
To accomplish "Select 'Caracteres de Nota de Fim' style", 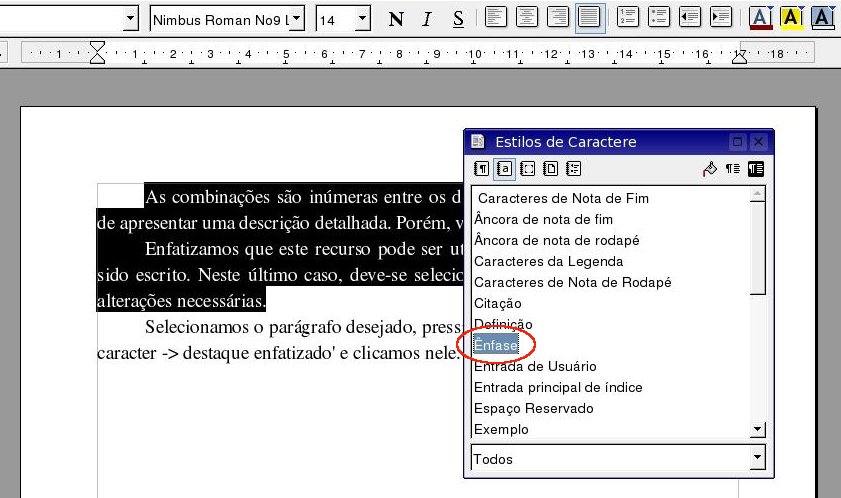I will tap(563, 198).
